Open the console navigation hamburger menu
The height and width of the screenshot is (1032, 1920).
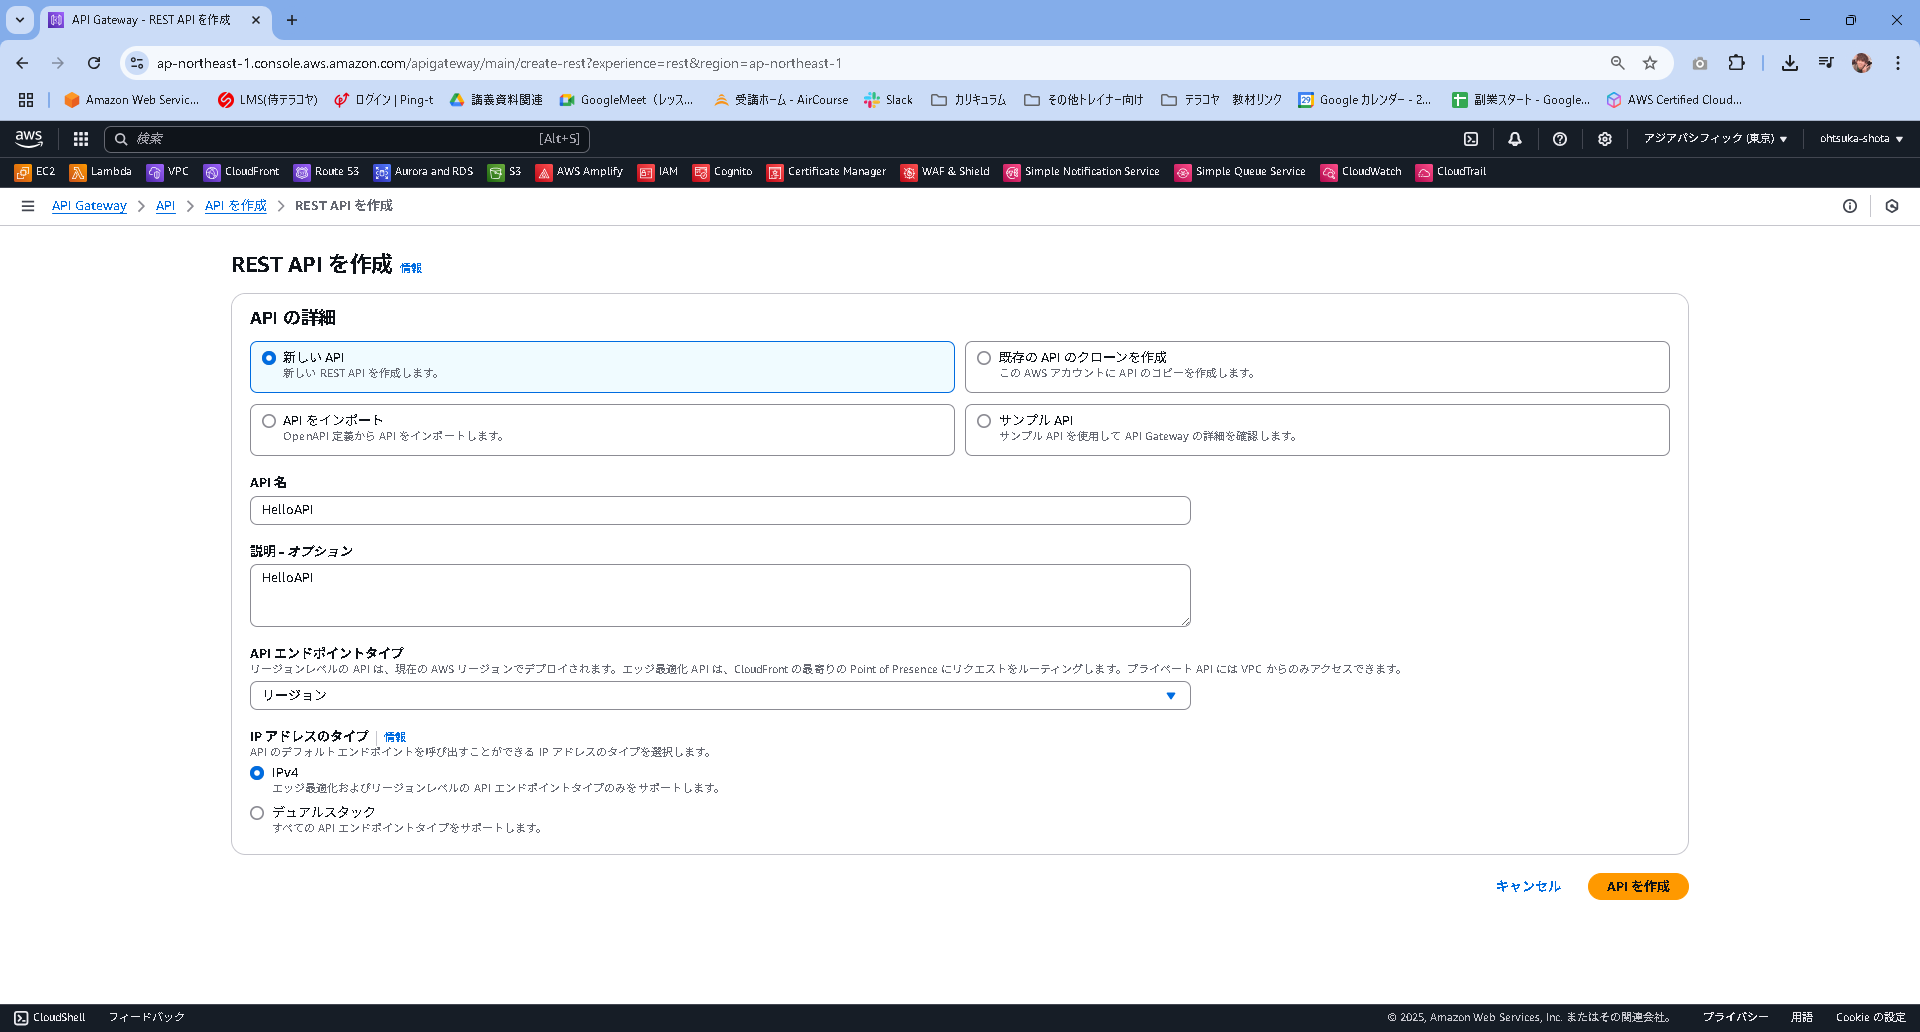(27, 205)
